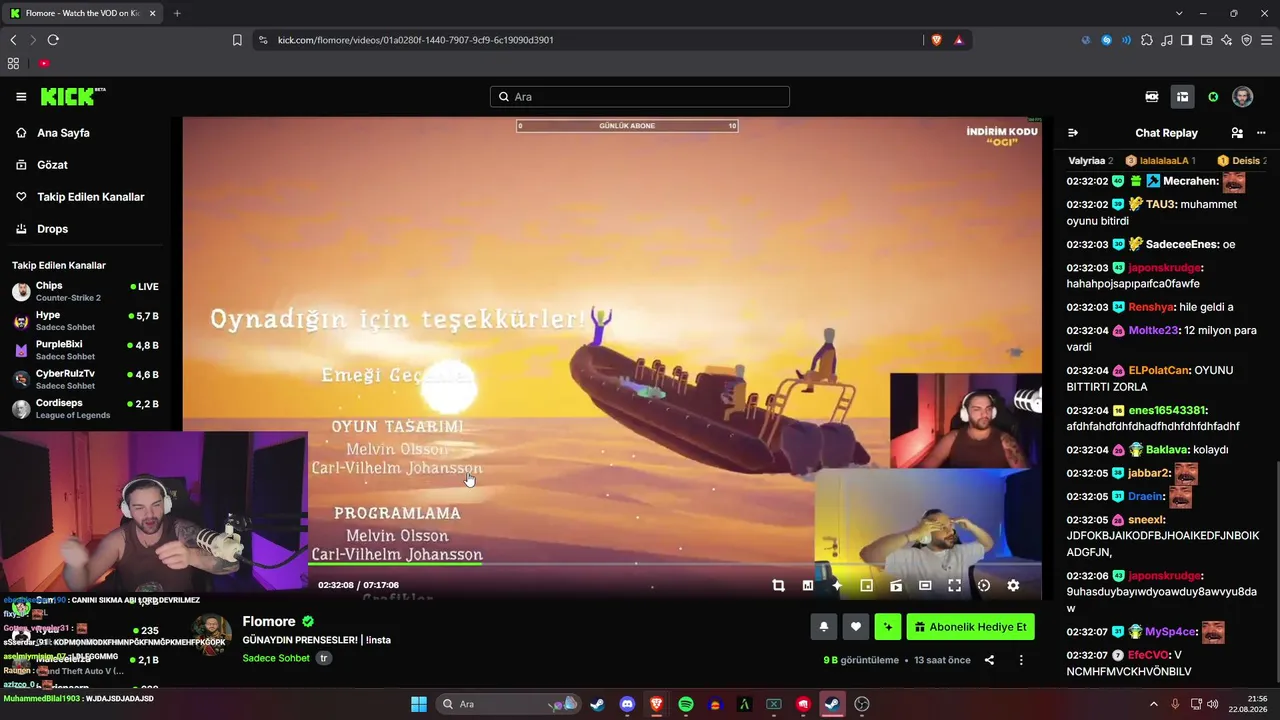Viewport: 1280px width, 720px height.
Task: Open the Windows Start menu
Action: coord(419,704)
